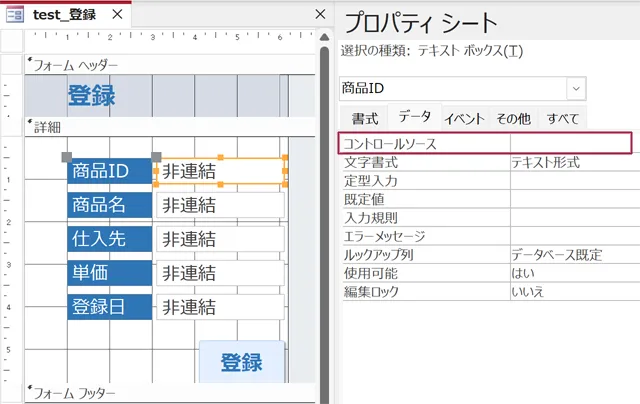Screen dimensions: 640x404
Task: Click the gray move handle of 商品ID text box
Action: 156,157
